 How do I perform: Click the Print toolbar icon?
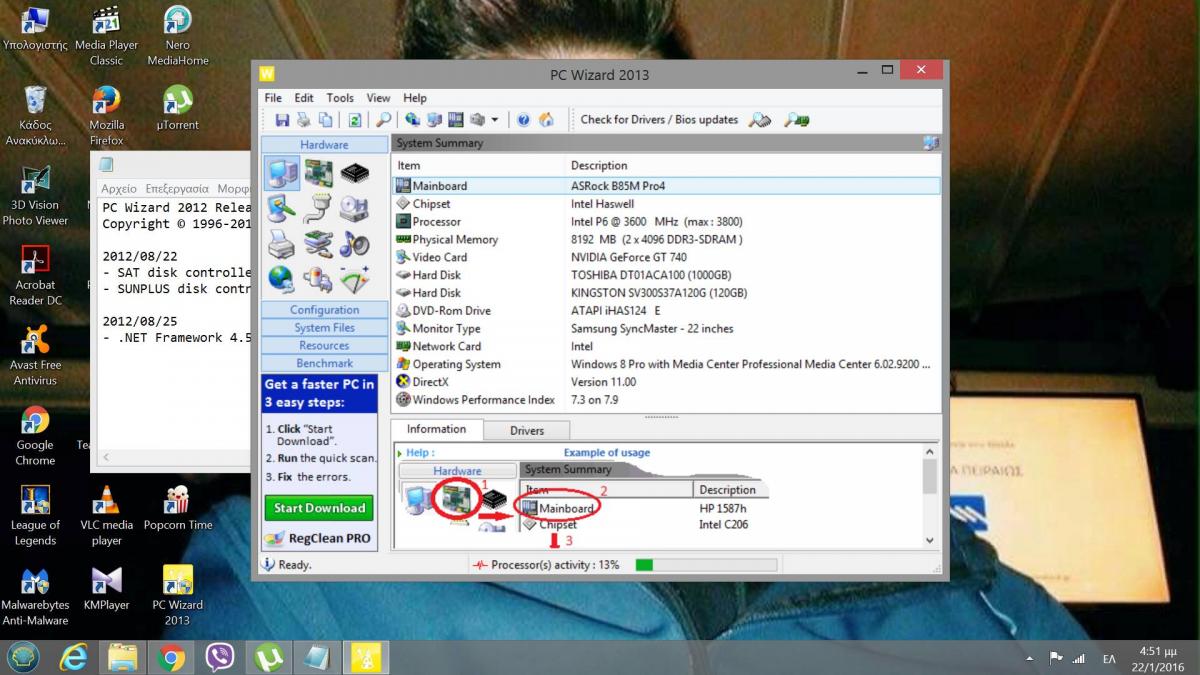click(x=303, y=120)
